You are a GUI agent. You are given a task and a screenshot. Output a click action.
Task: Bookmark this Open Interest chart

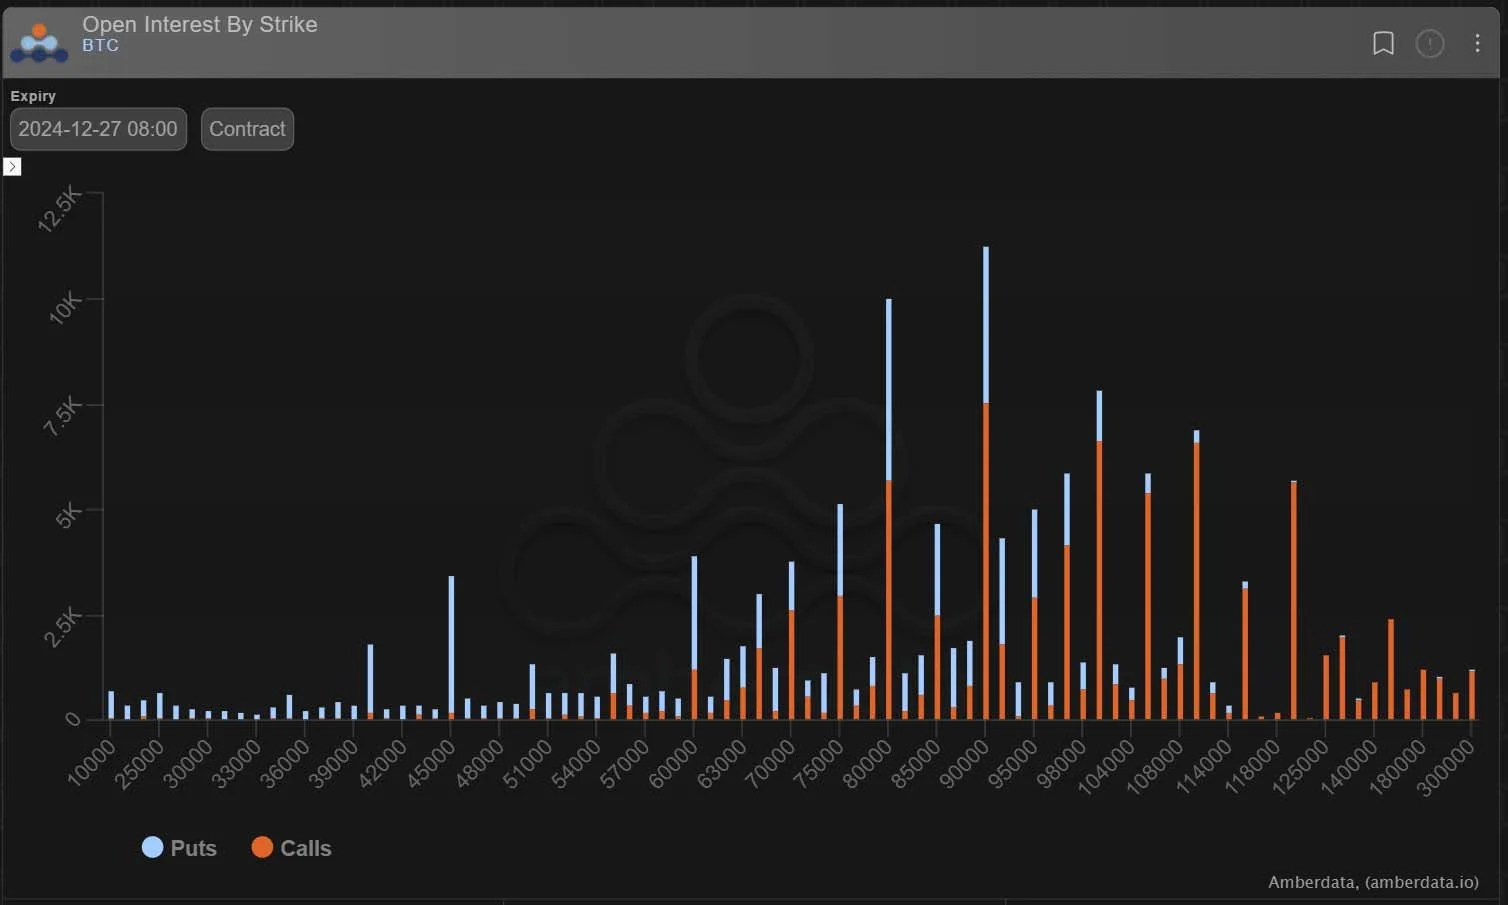point(1383,43)
